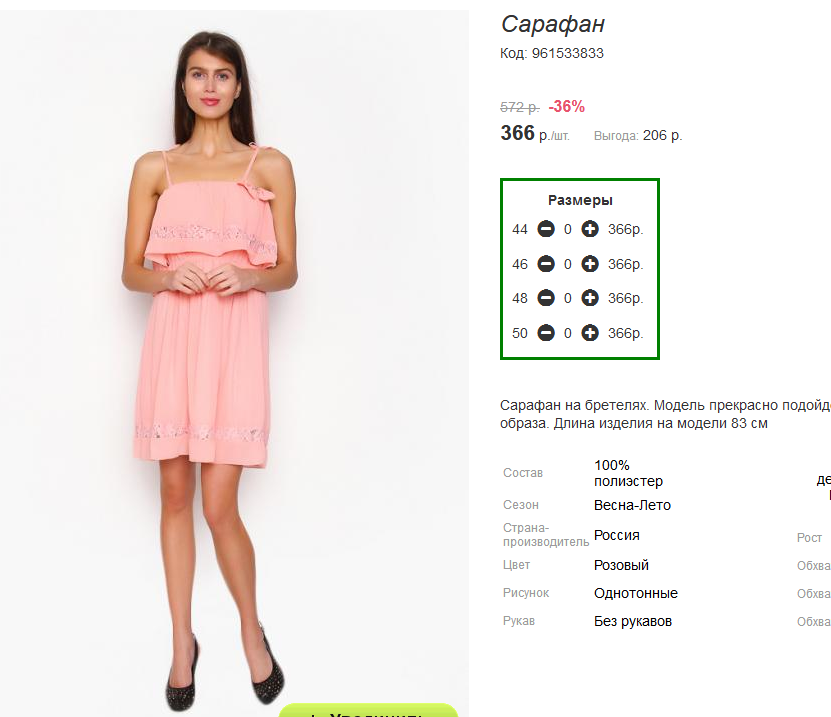Click the Розовый color value
831x717 pixels.
[621, 565]
